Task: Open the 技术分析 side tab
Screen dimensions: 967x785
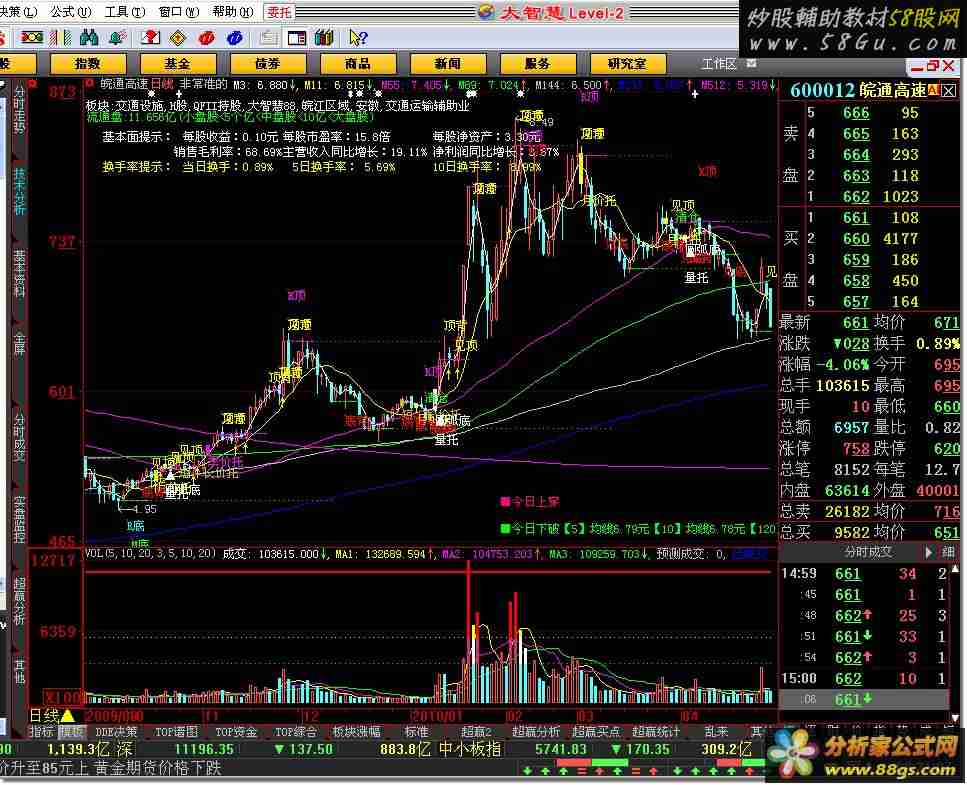Action: click(x=19, y=191)
